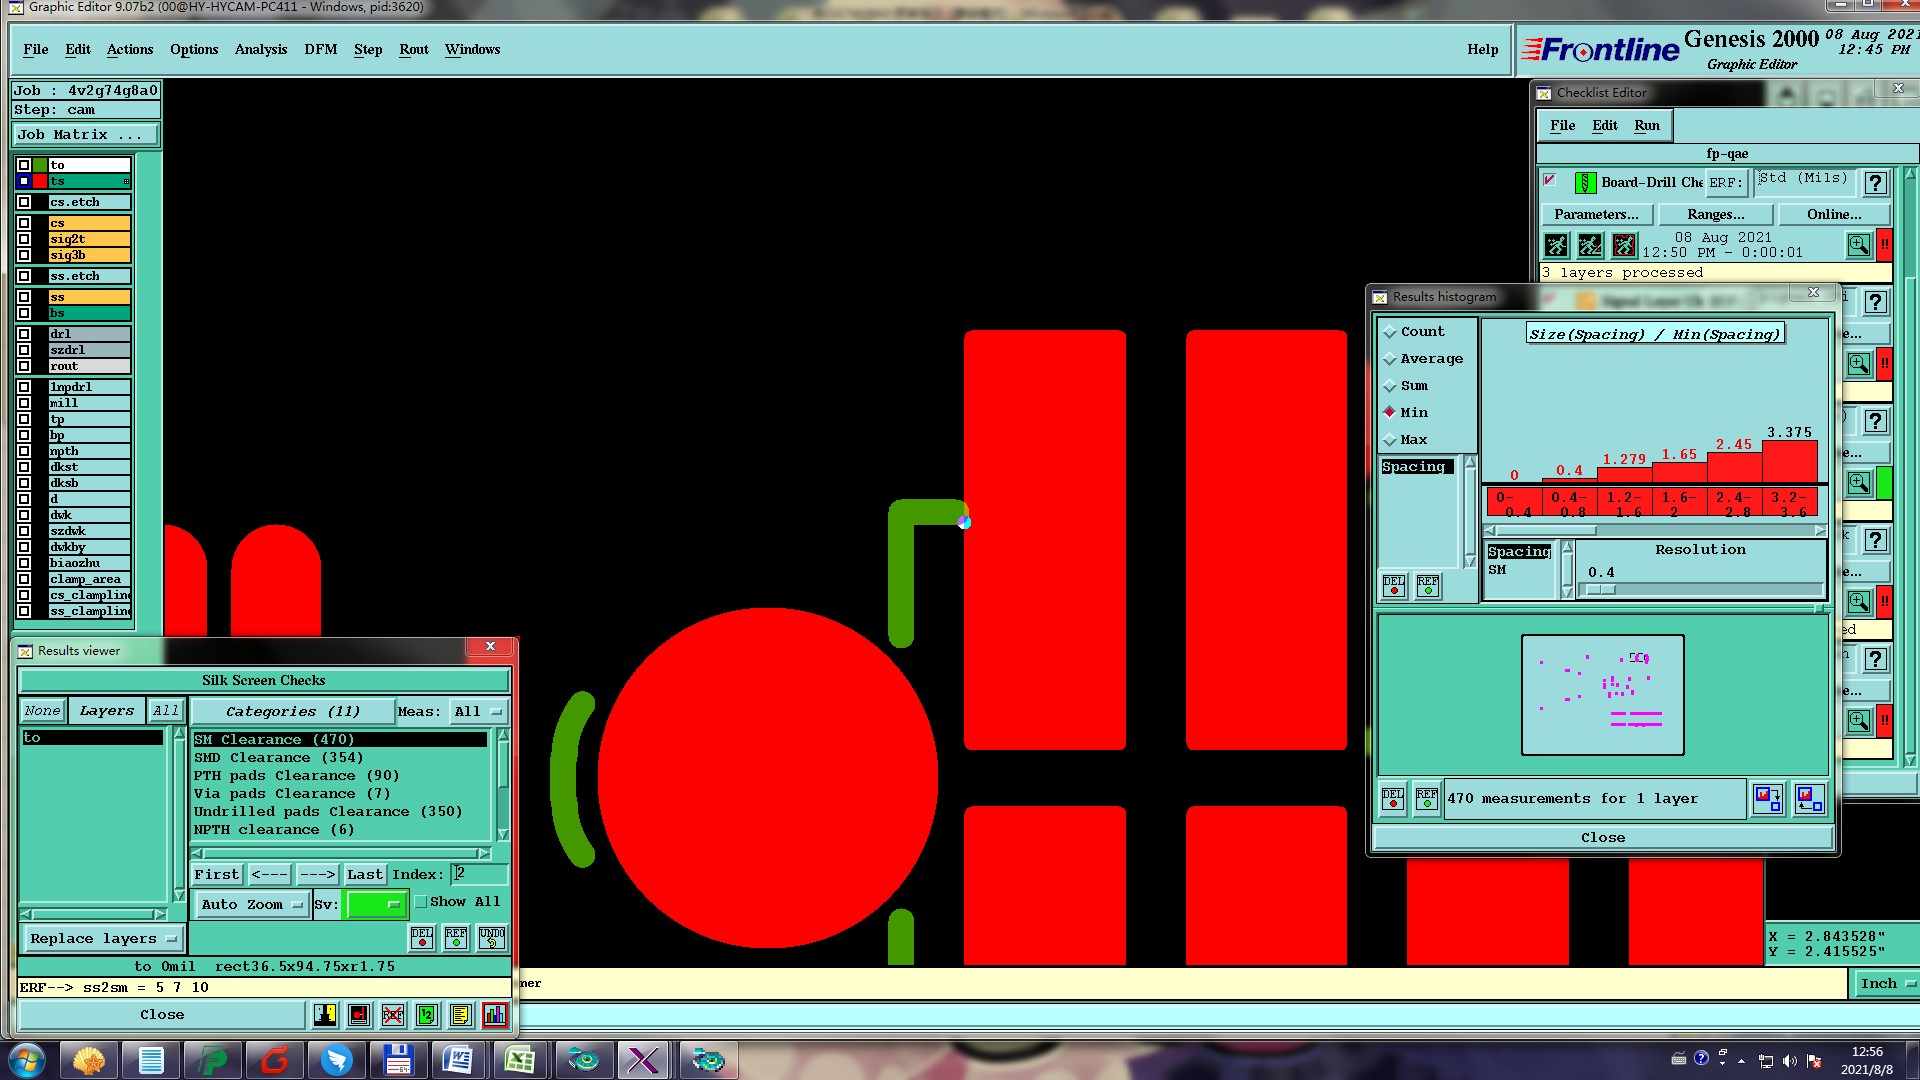This screenshot has height=1080, width=1920.
Task: Click the first running-man run icon
Action: pyautogui.click(x=1556, y=245)
